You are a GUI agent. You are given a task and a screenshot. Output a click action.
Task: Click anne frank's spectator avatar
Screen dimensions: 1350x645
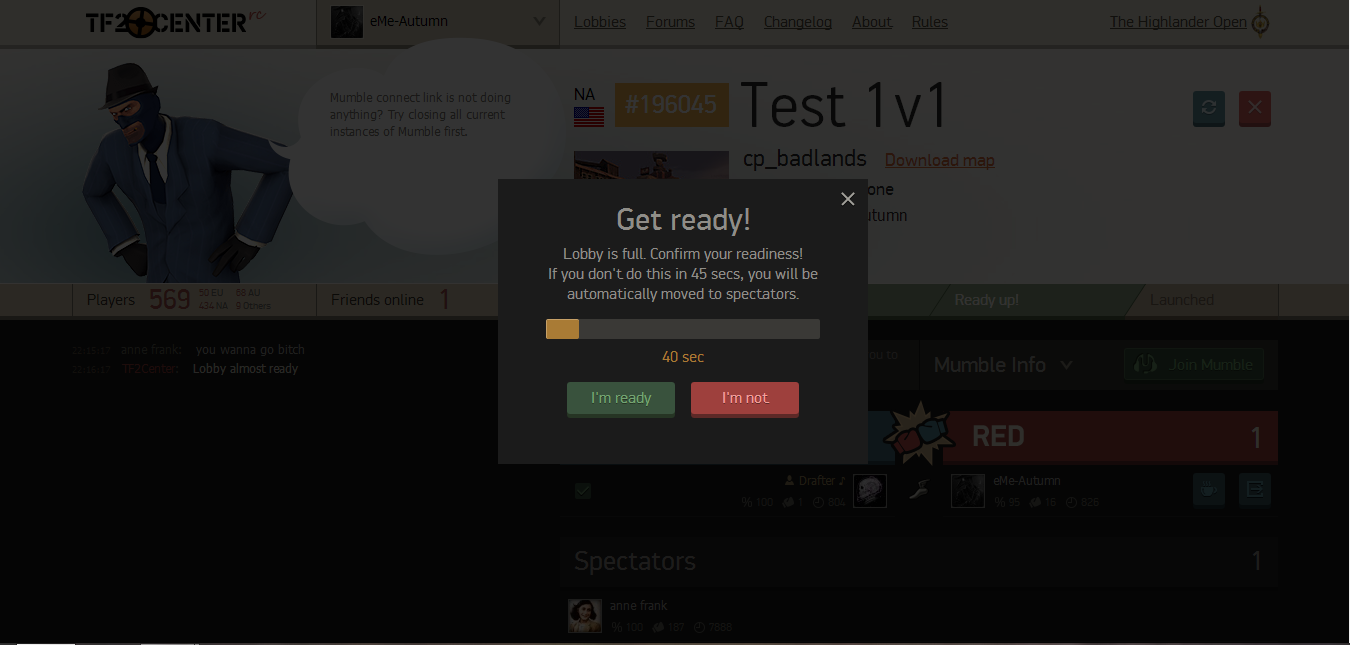585,615
